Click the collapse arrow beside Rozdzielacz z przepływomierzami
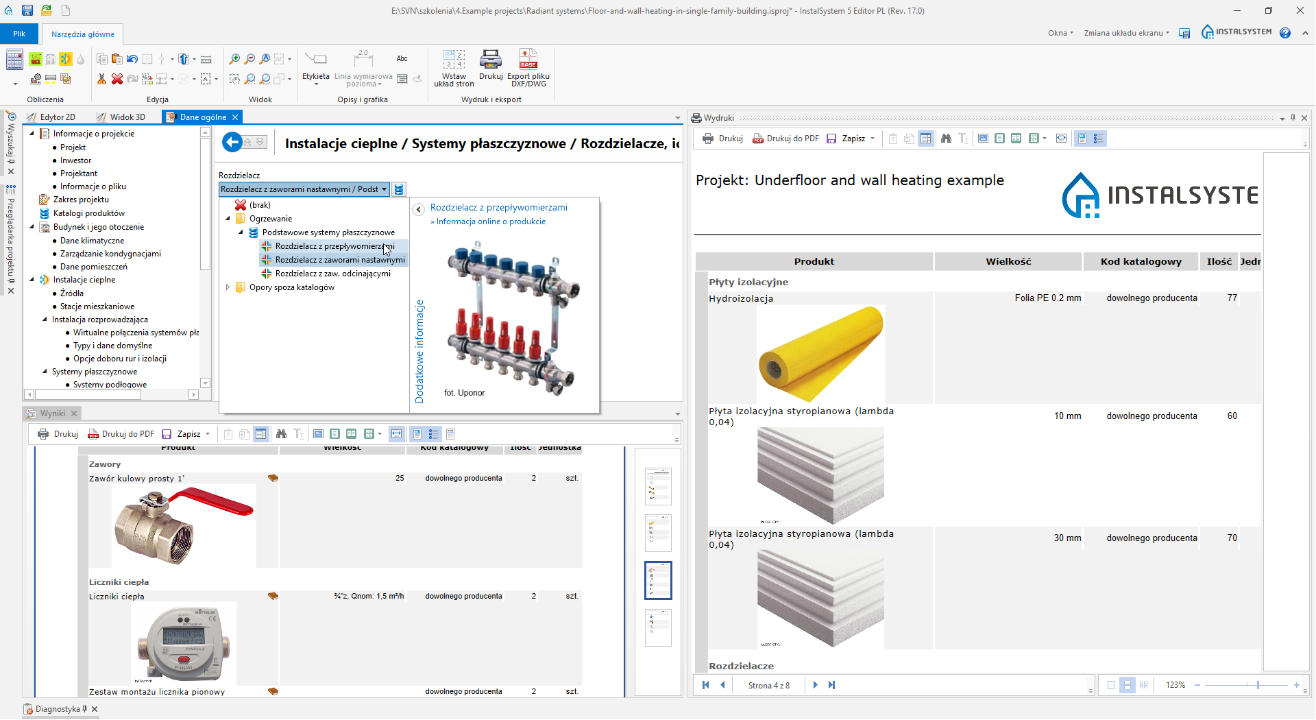Viewport: 1316px width, 720px height. click(x=419, y=209)
